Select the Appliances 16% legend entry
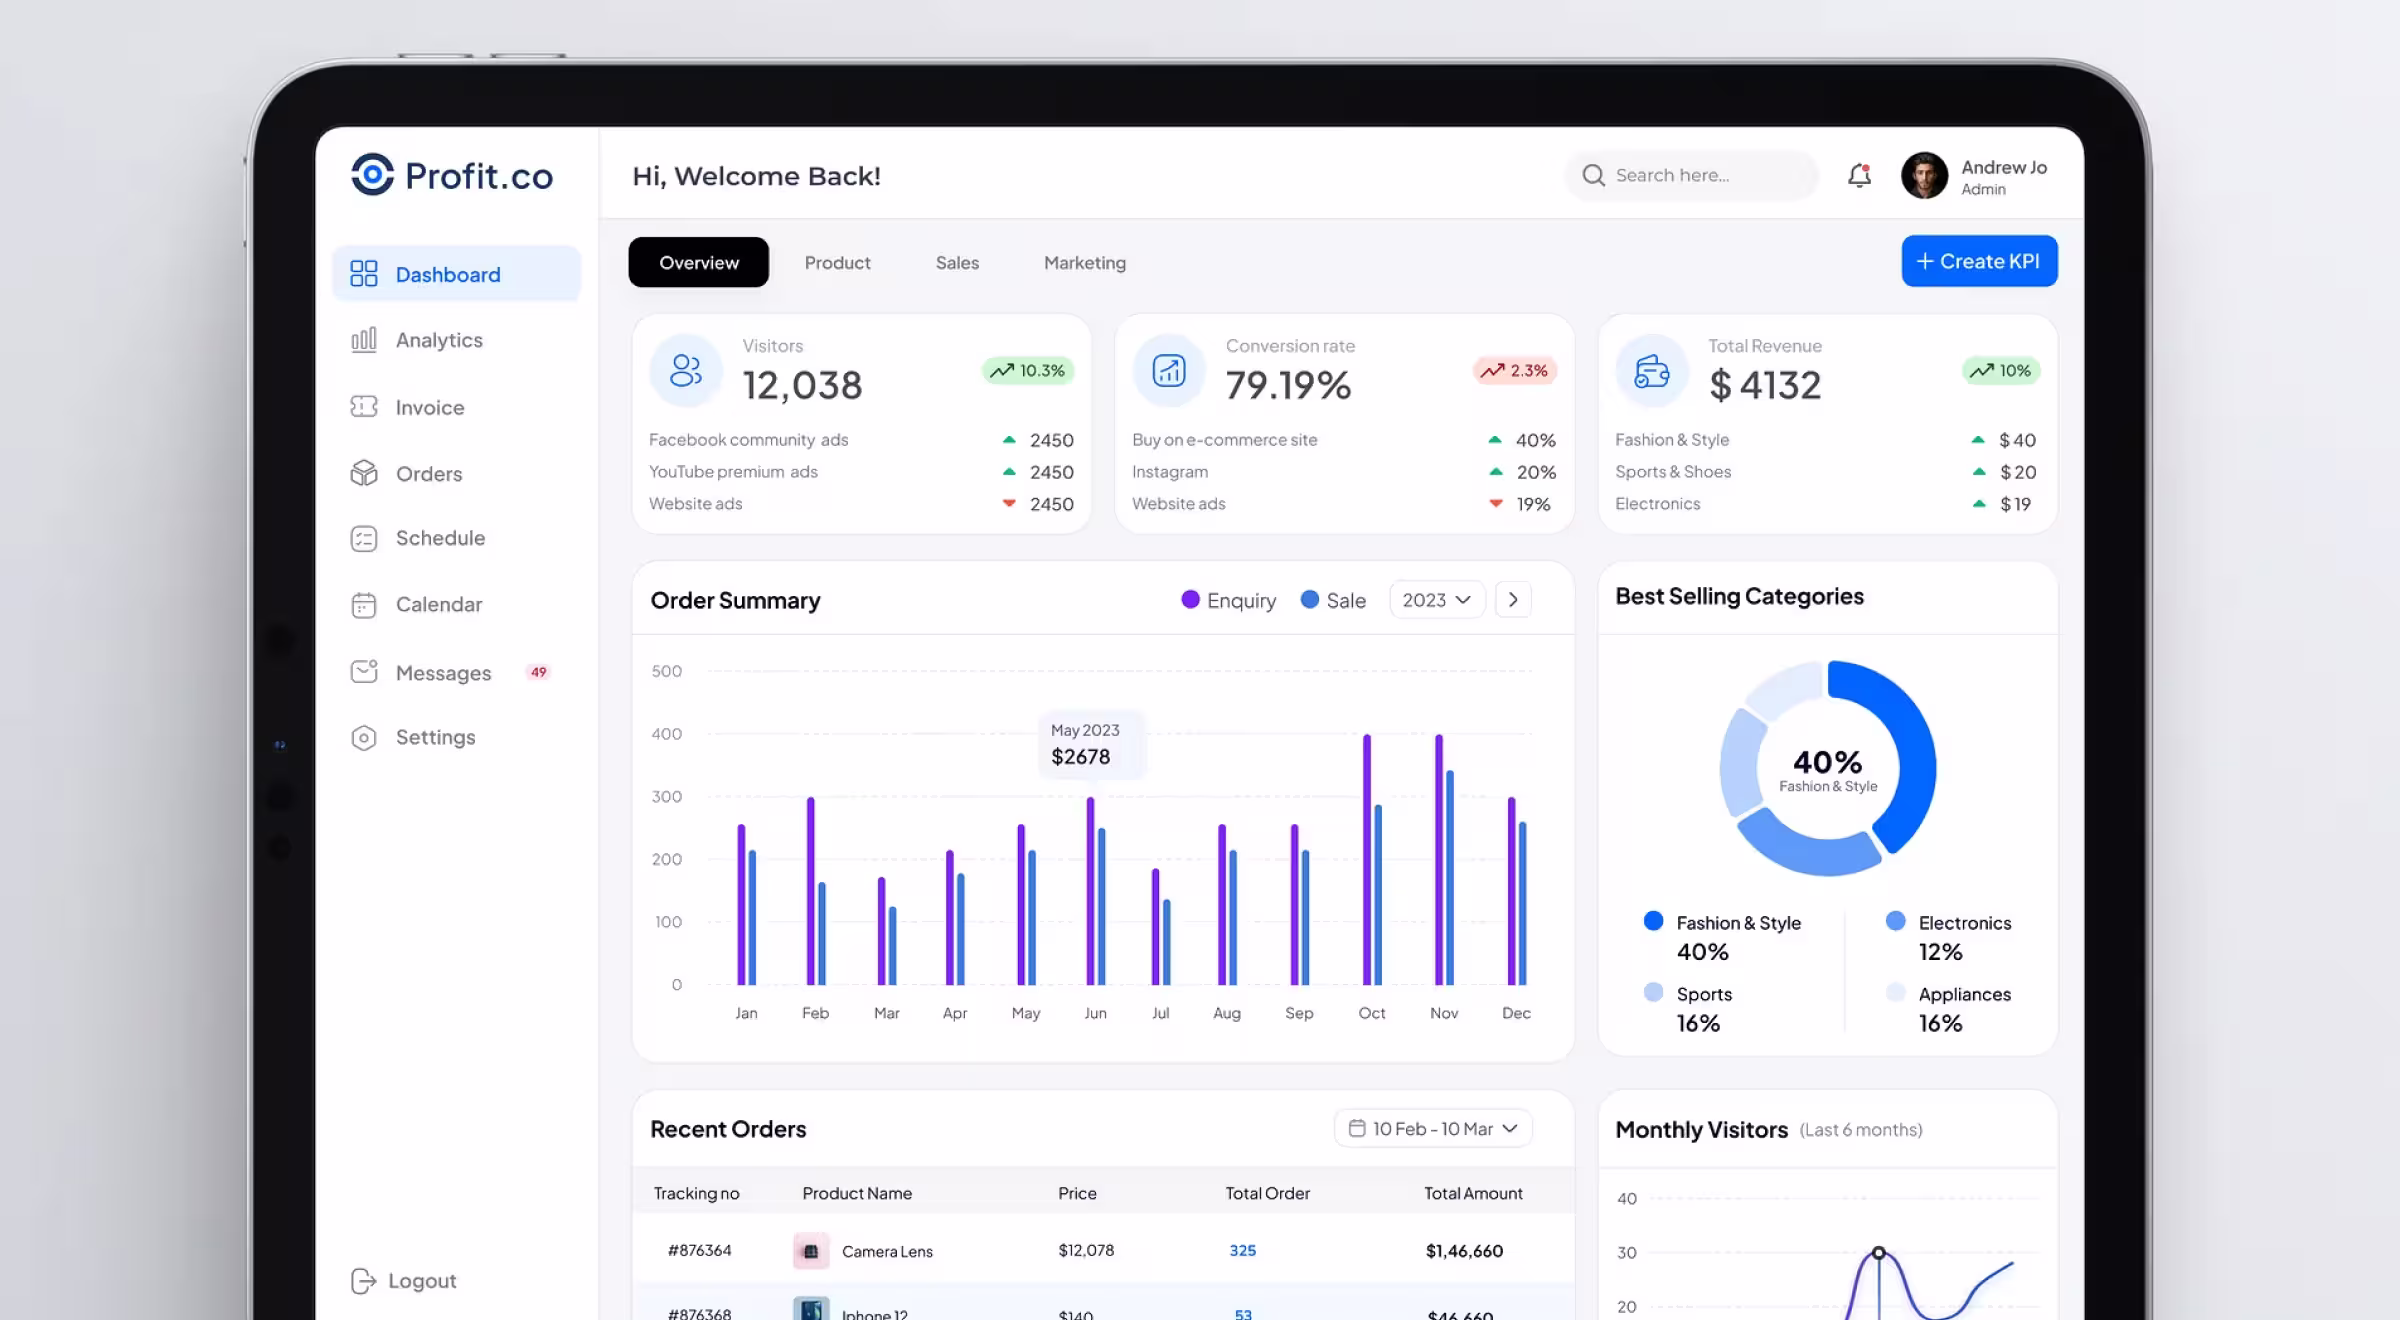Image resolution: width=2400 pixels, height=1320 pixels. 1949,1008
